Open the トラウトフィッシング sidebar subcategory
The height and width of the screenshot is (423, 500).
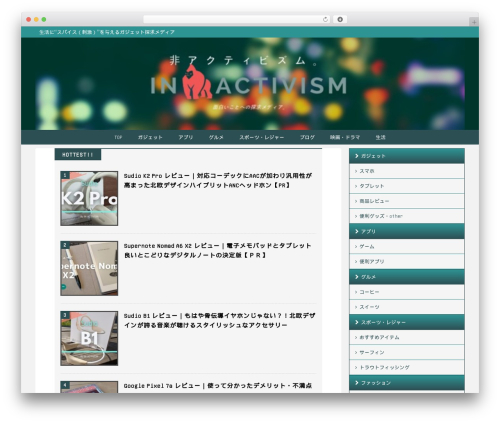(x=407, y=367)
